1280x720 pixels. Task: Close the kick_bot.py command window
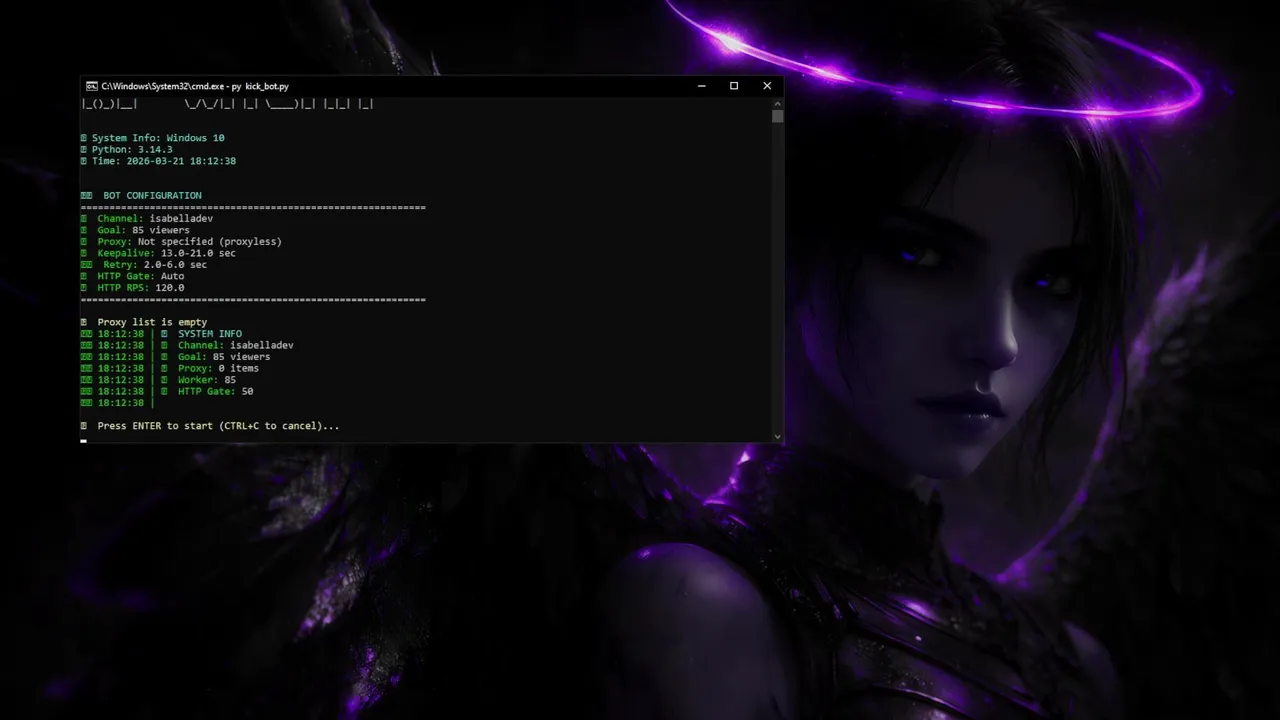pos(767,86)
